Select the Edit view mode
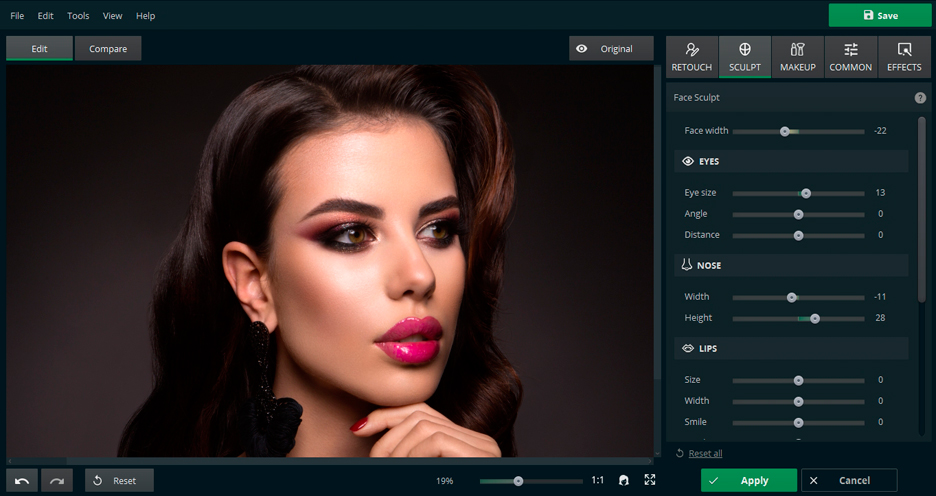 tap(39, 49)
